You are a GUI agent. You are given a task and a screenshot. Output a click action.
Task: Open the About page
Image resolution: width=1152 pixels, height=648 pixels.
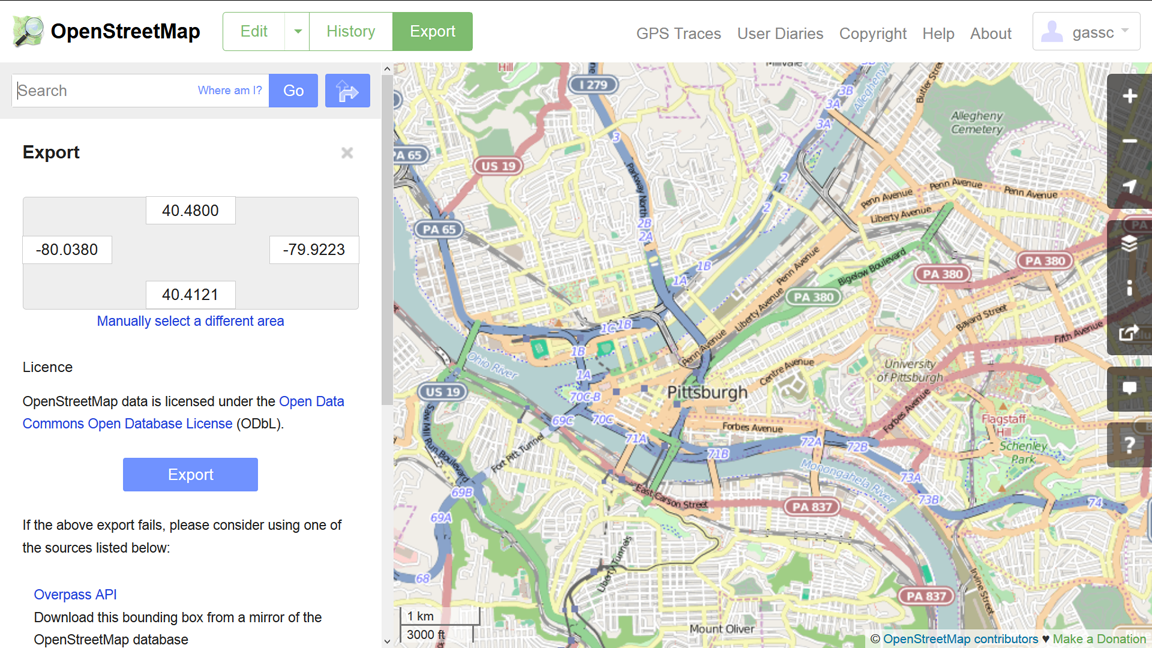coord(990,34)
